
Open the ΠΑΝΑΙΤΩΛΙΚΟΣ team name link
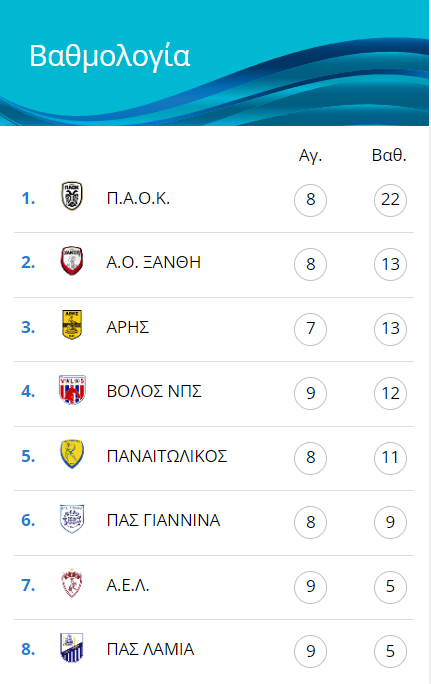167,456
